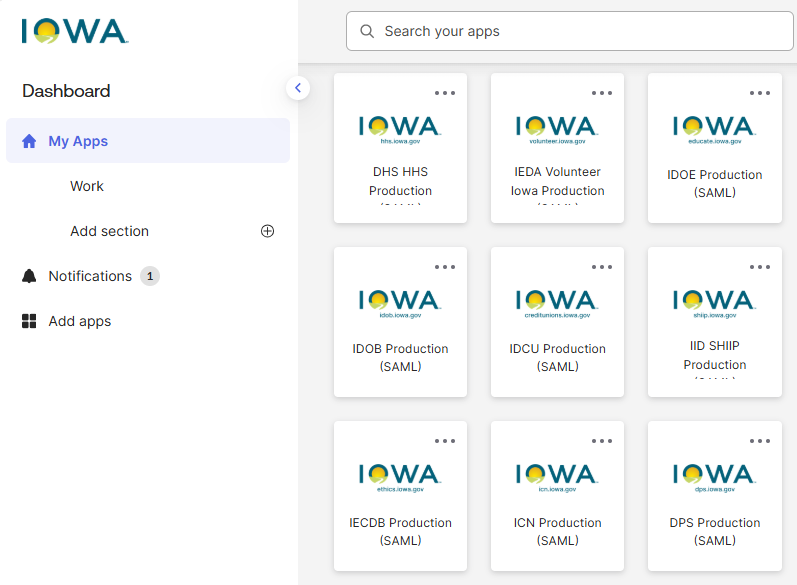Select the Work section
The image size is (797, 585).
coord(87,186)
